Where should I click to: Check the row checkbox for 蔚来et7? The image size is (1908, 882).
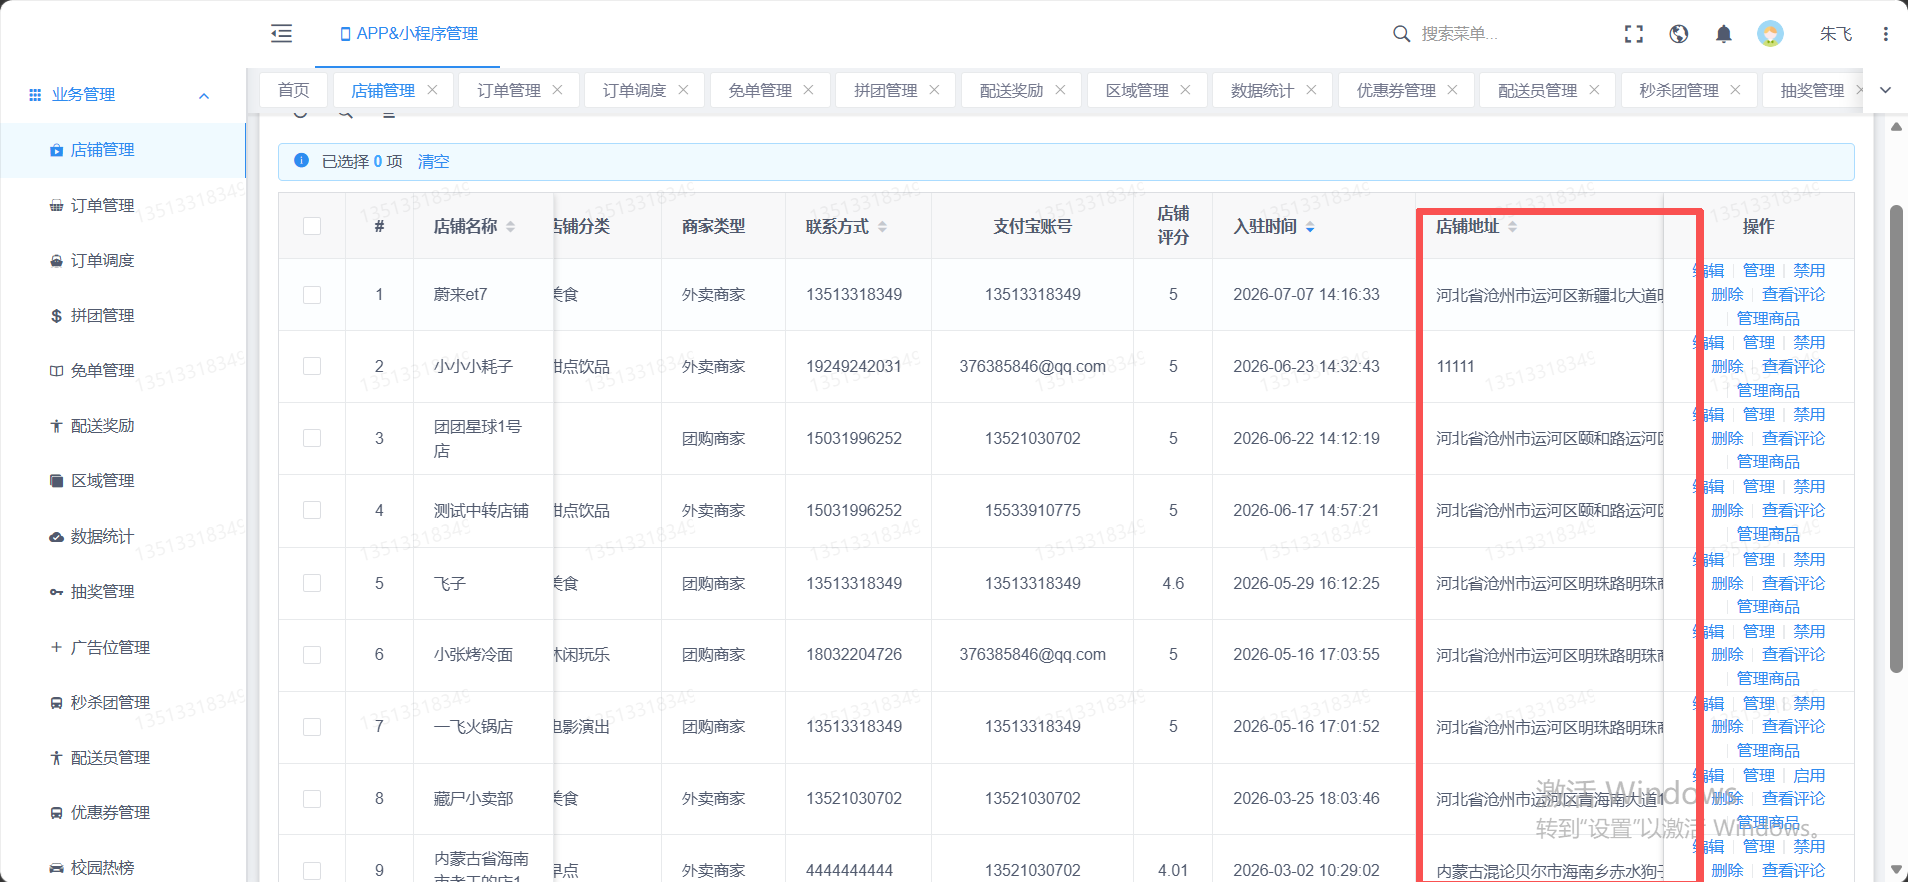click(x=312, y=295)
